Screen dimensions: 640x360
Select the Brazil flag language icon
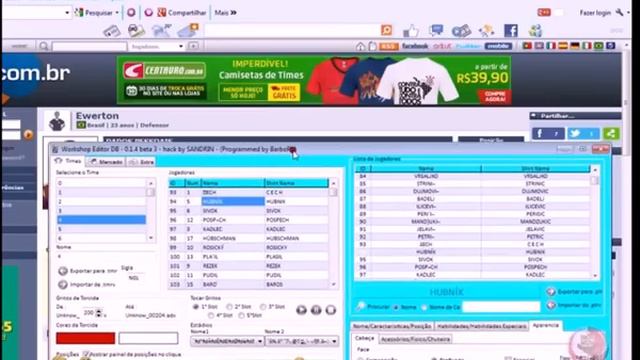pos(598,46)
